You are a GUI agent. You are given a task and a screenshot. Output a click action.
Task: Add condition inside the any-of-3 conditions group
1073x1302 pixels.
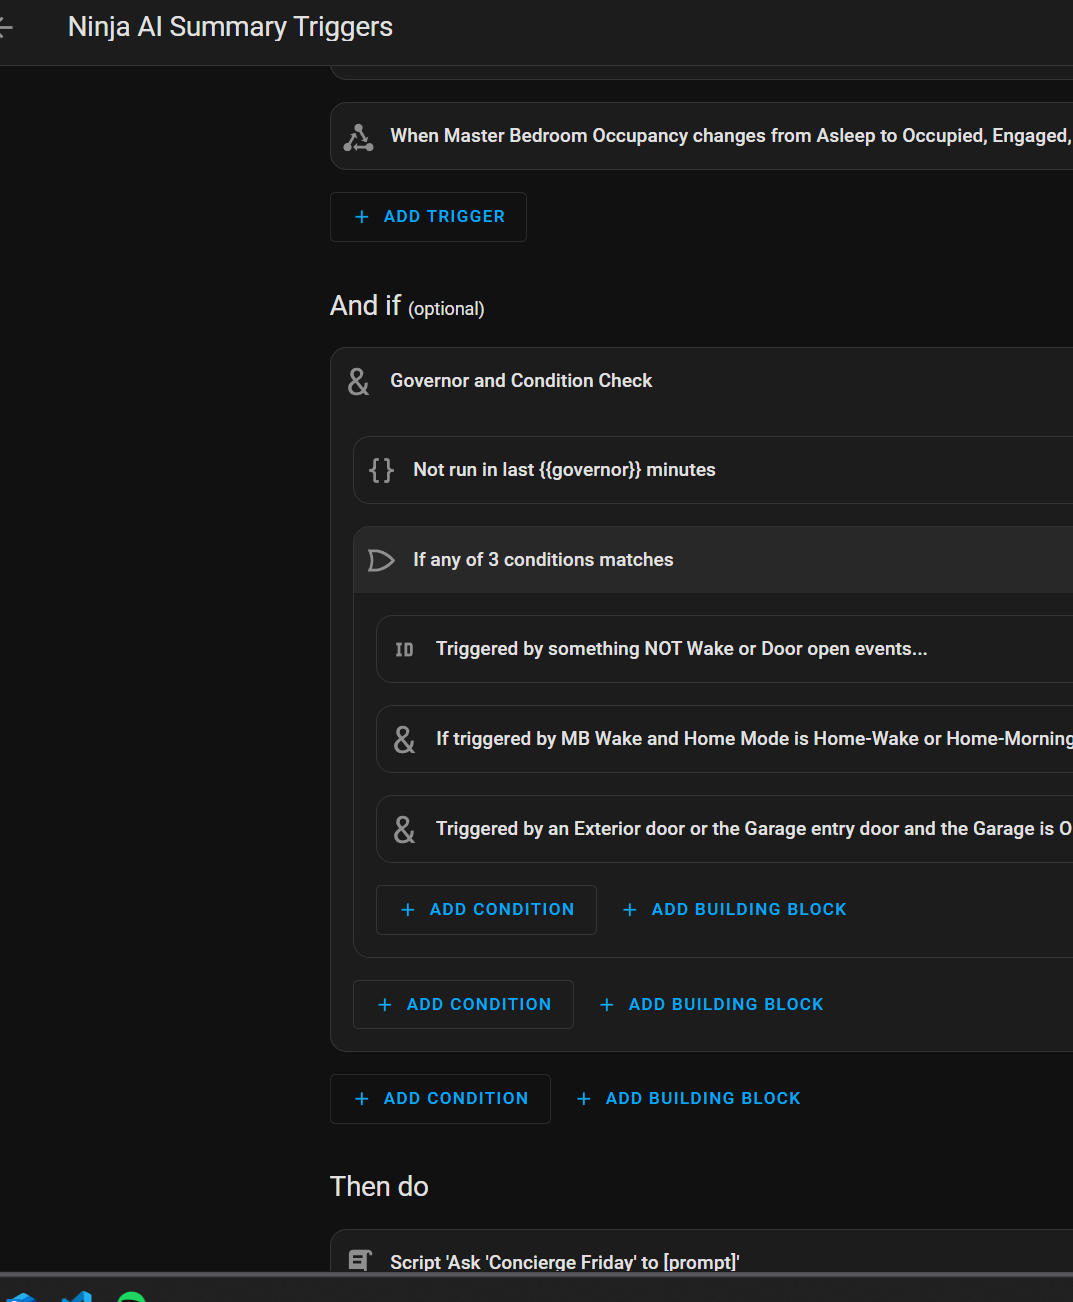click(487, 910)
